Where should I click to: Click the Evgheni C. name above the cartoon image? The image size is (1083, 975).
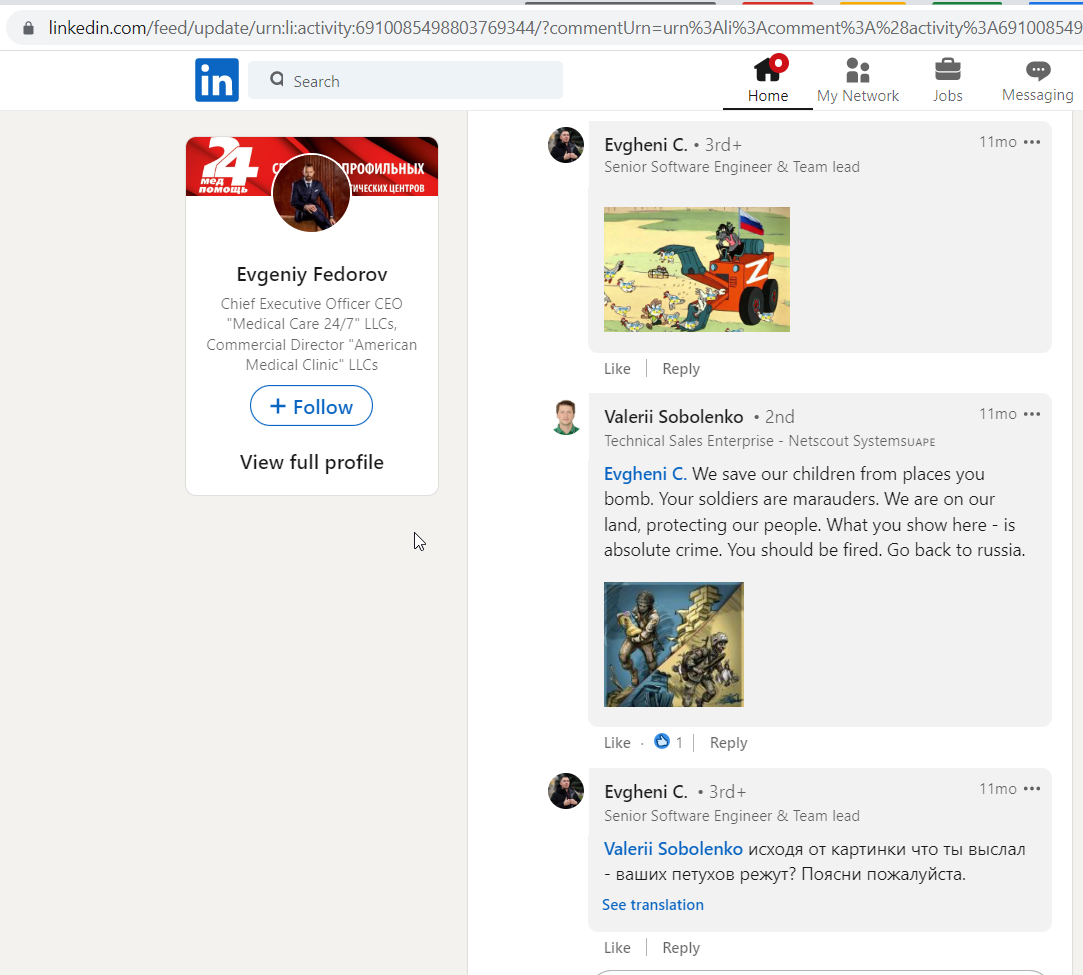[646, 144]
